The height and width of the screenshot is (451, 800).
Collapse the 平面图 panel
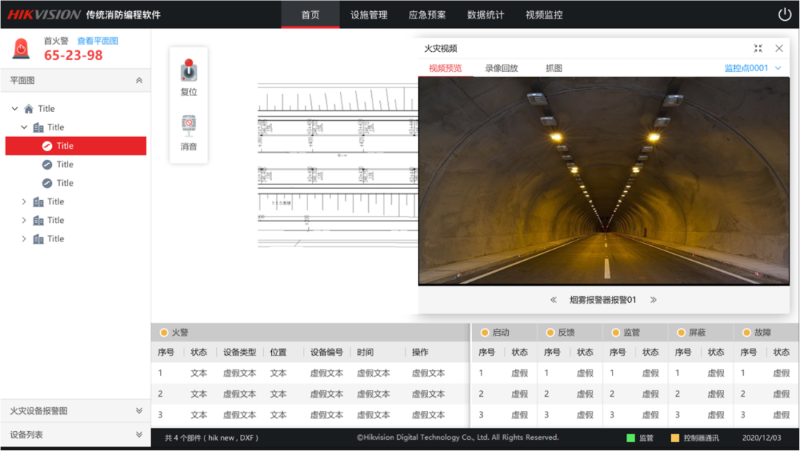[139, 80]
